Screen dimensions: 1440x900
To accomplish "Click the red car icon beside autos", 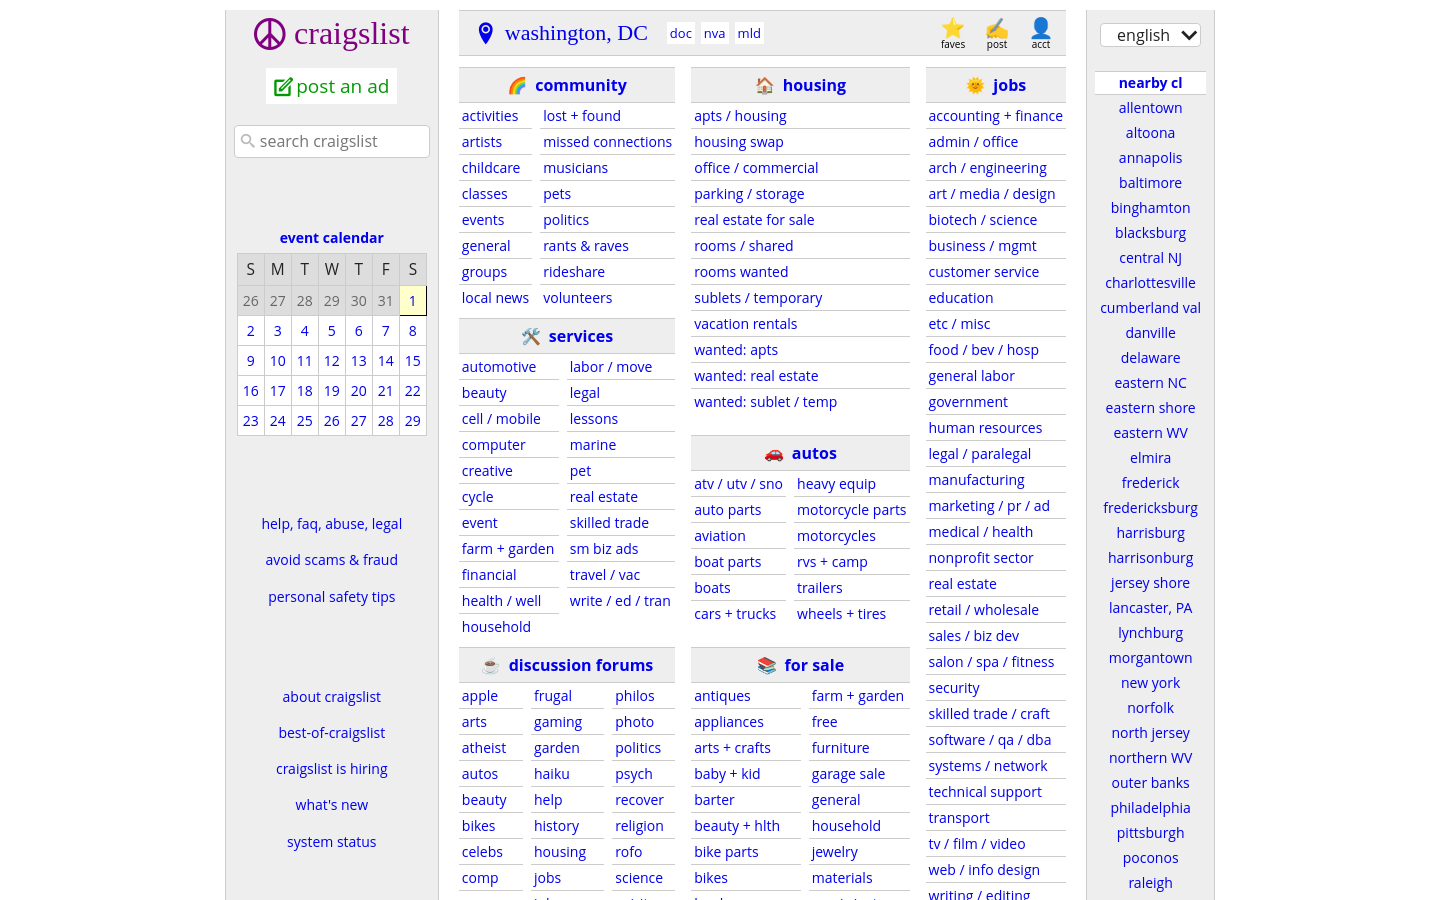I will coord(774,454).
